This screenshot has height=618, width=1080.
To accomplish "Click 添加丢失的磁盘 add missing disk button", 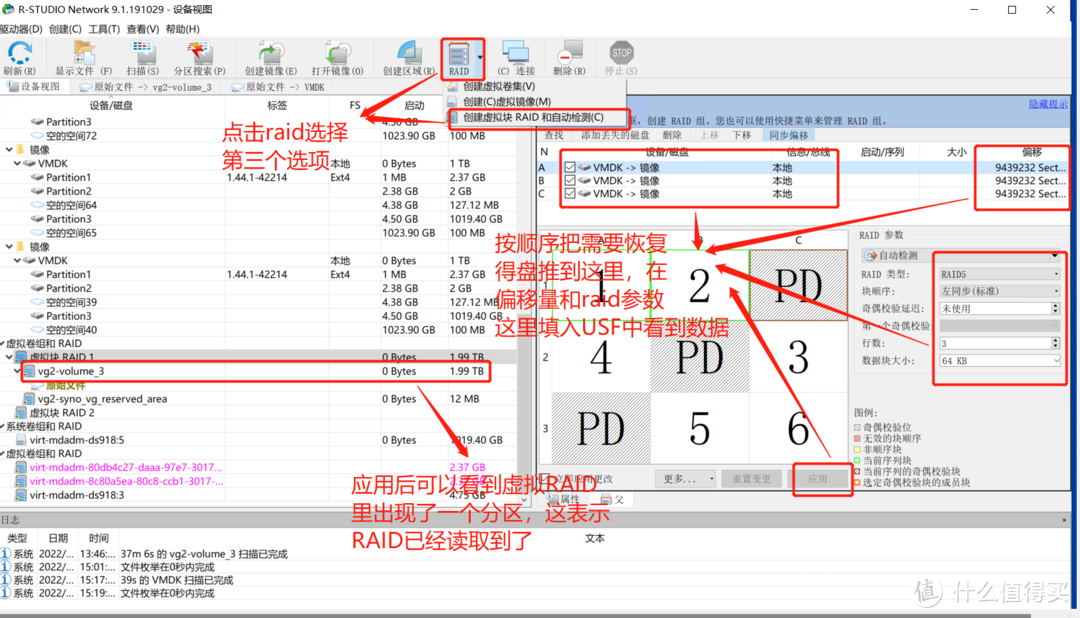I will (x=614, y=135).
